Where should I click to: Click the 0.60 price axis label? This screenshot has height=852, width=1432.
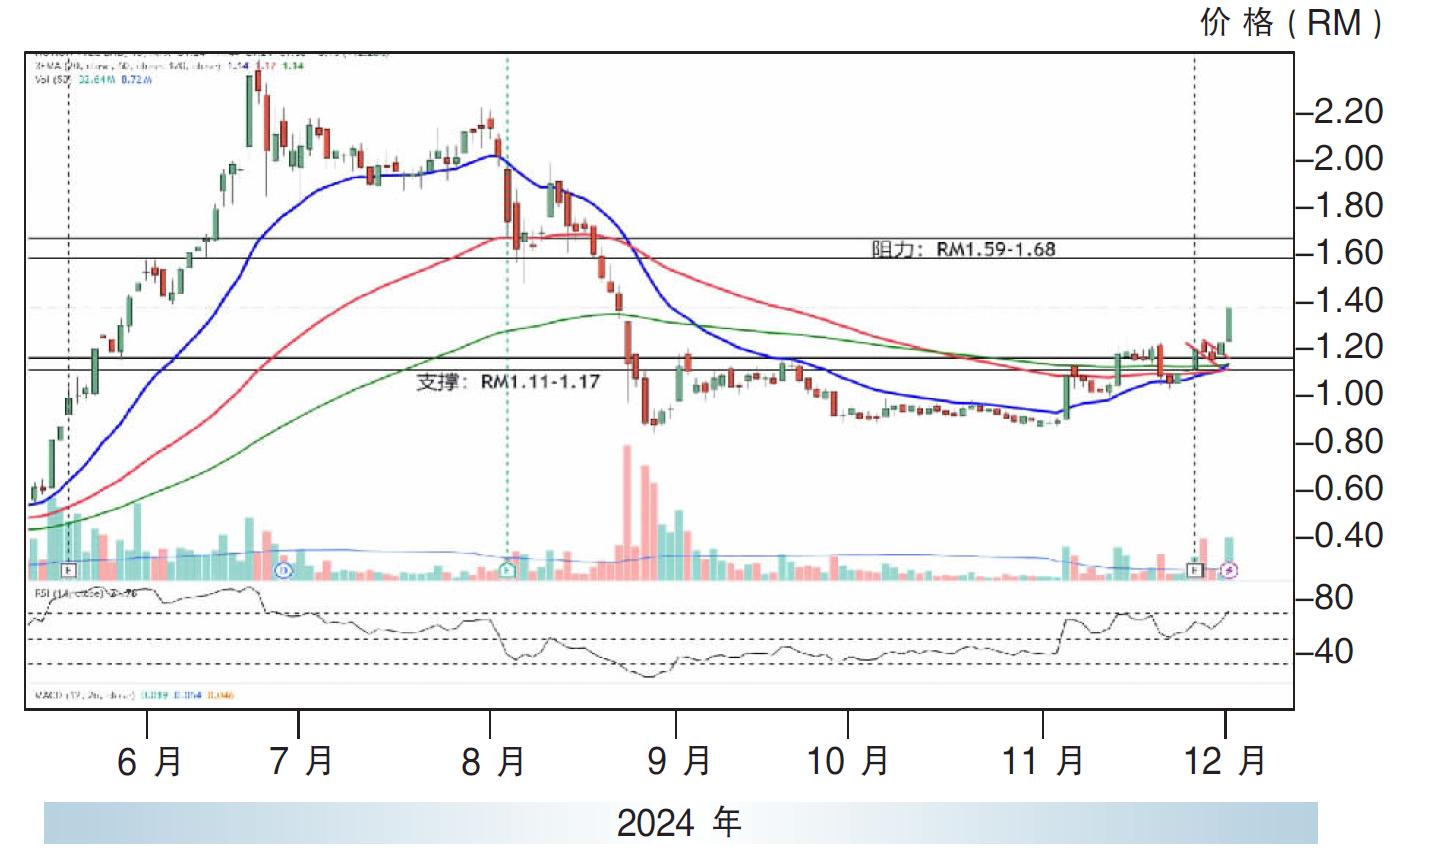[x=1347, y=488]
